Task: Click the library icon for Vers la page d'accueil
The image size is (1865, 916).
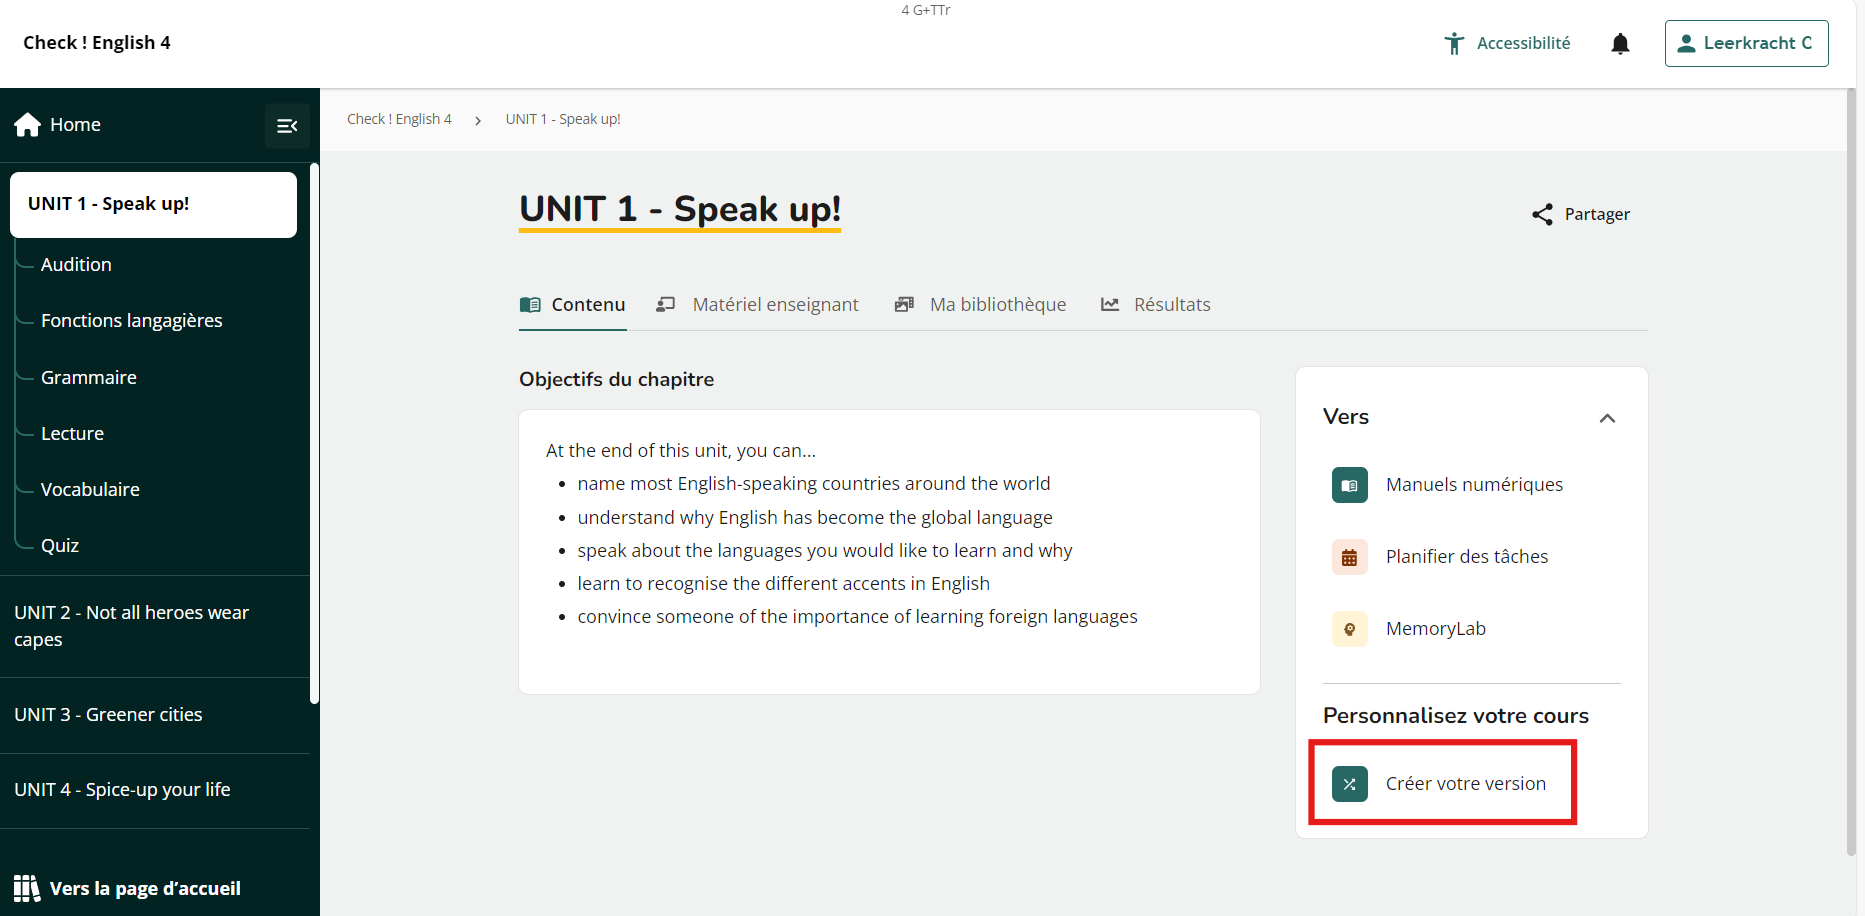Action: point(27,888)
